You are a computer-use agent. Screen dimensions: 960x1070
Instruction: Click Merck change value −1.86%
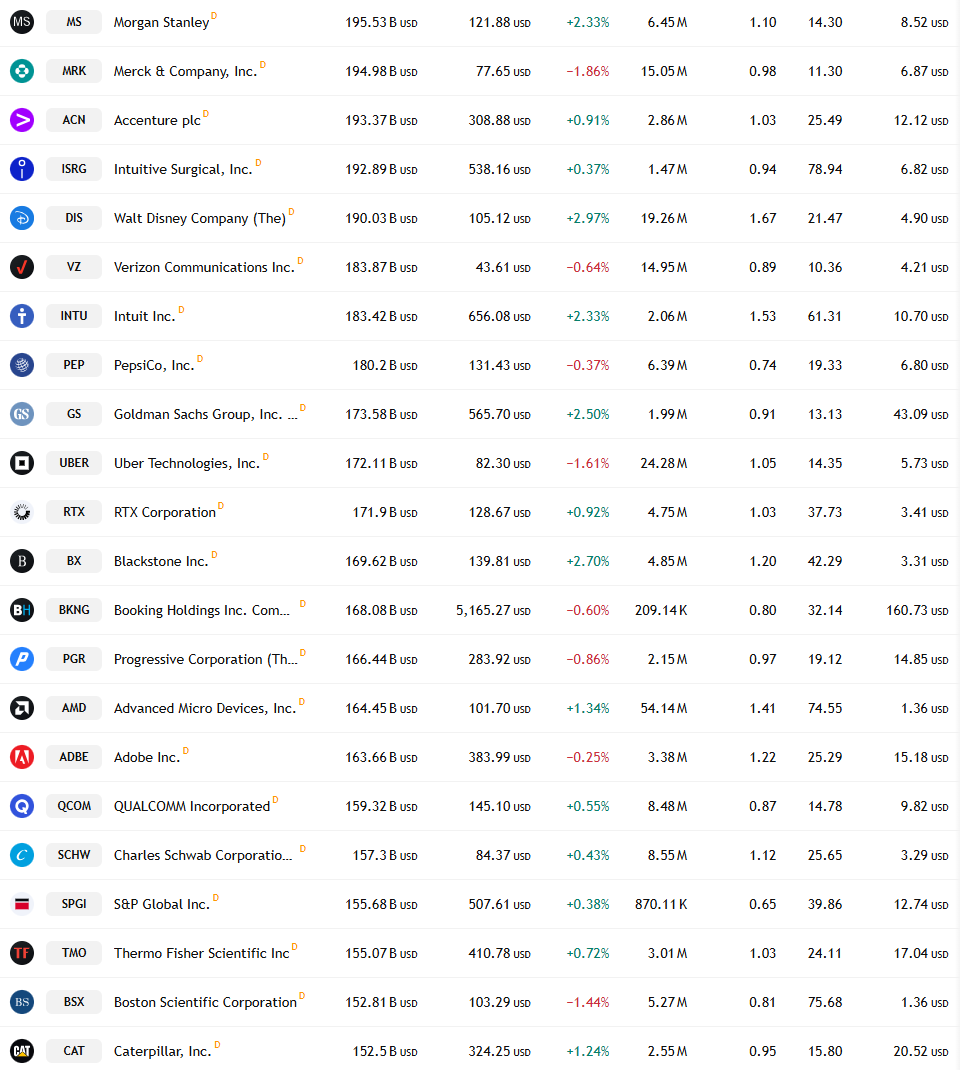tap(587, 72)
